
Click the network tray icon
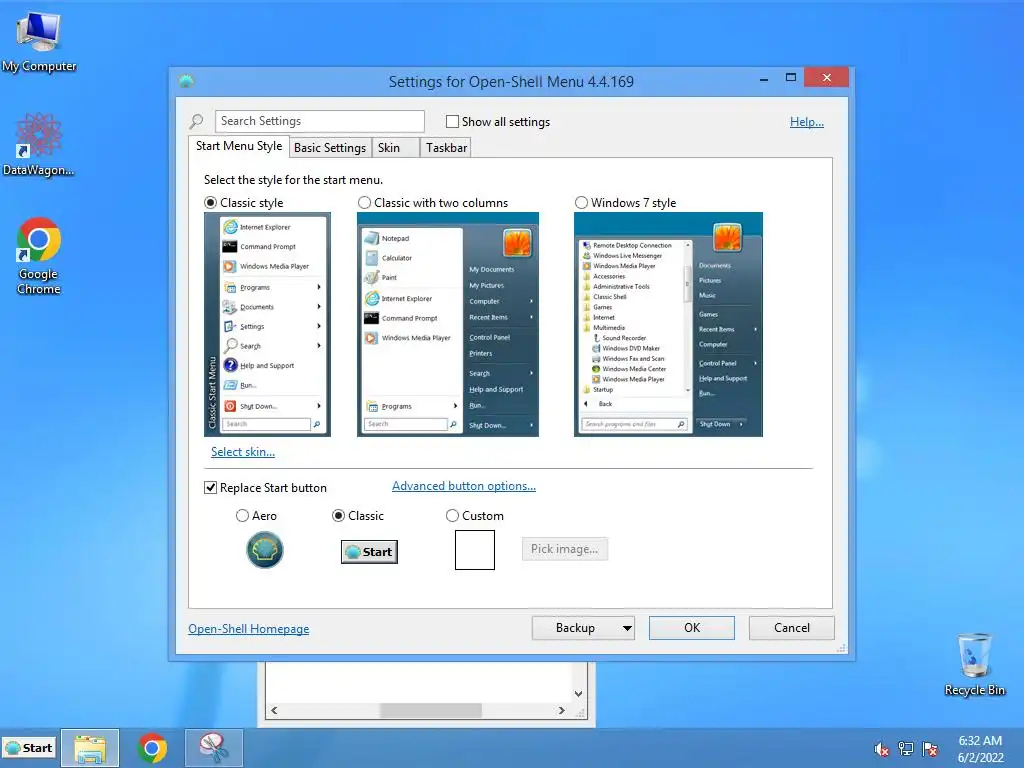[906, 749]
